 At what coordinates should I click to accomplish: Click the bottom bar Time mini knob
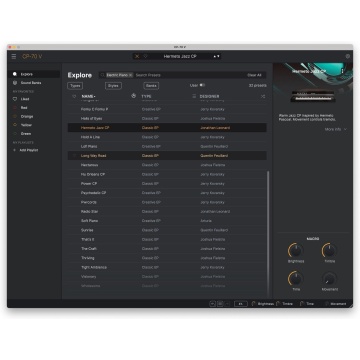[x=302, y=304]
